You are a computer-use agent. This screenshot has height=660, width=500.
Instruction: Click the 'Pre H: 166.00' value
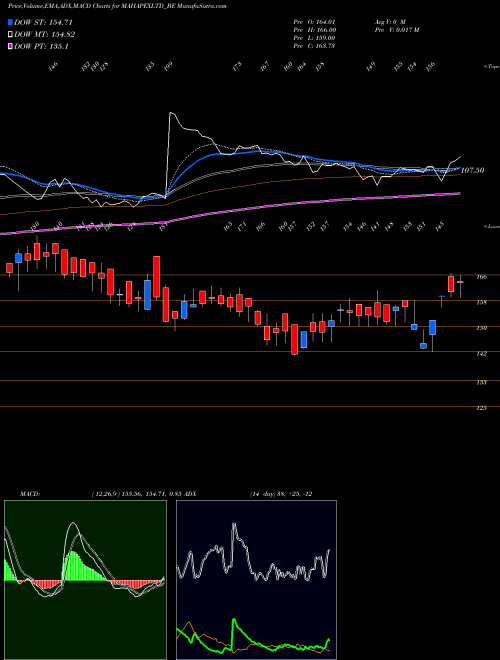pos(314,30)
